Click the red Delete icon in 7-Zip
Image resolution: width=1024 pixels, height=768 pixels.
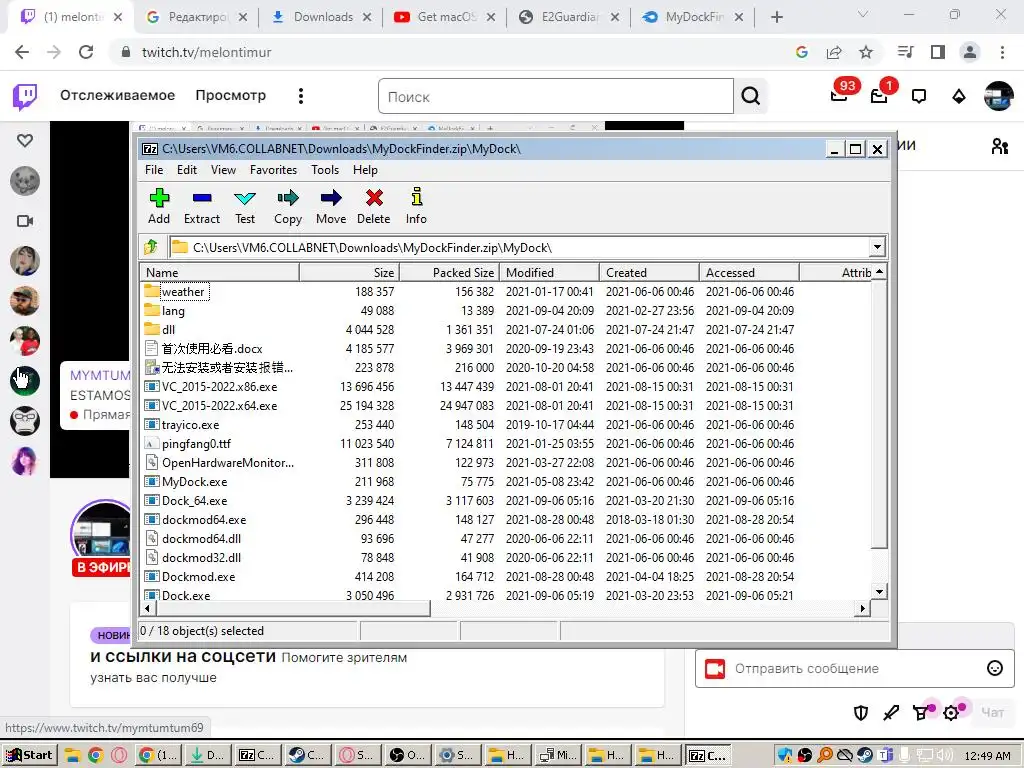tap(374, 206)
